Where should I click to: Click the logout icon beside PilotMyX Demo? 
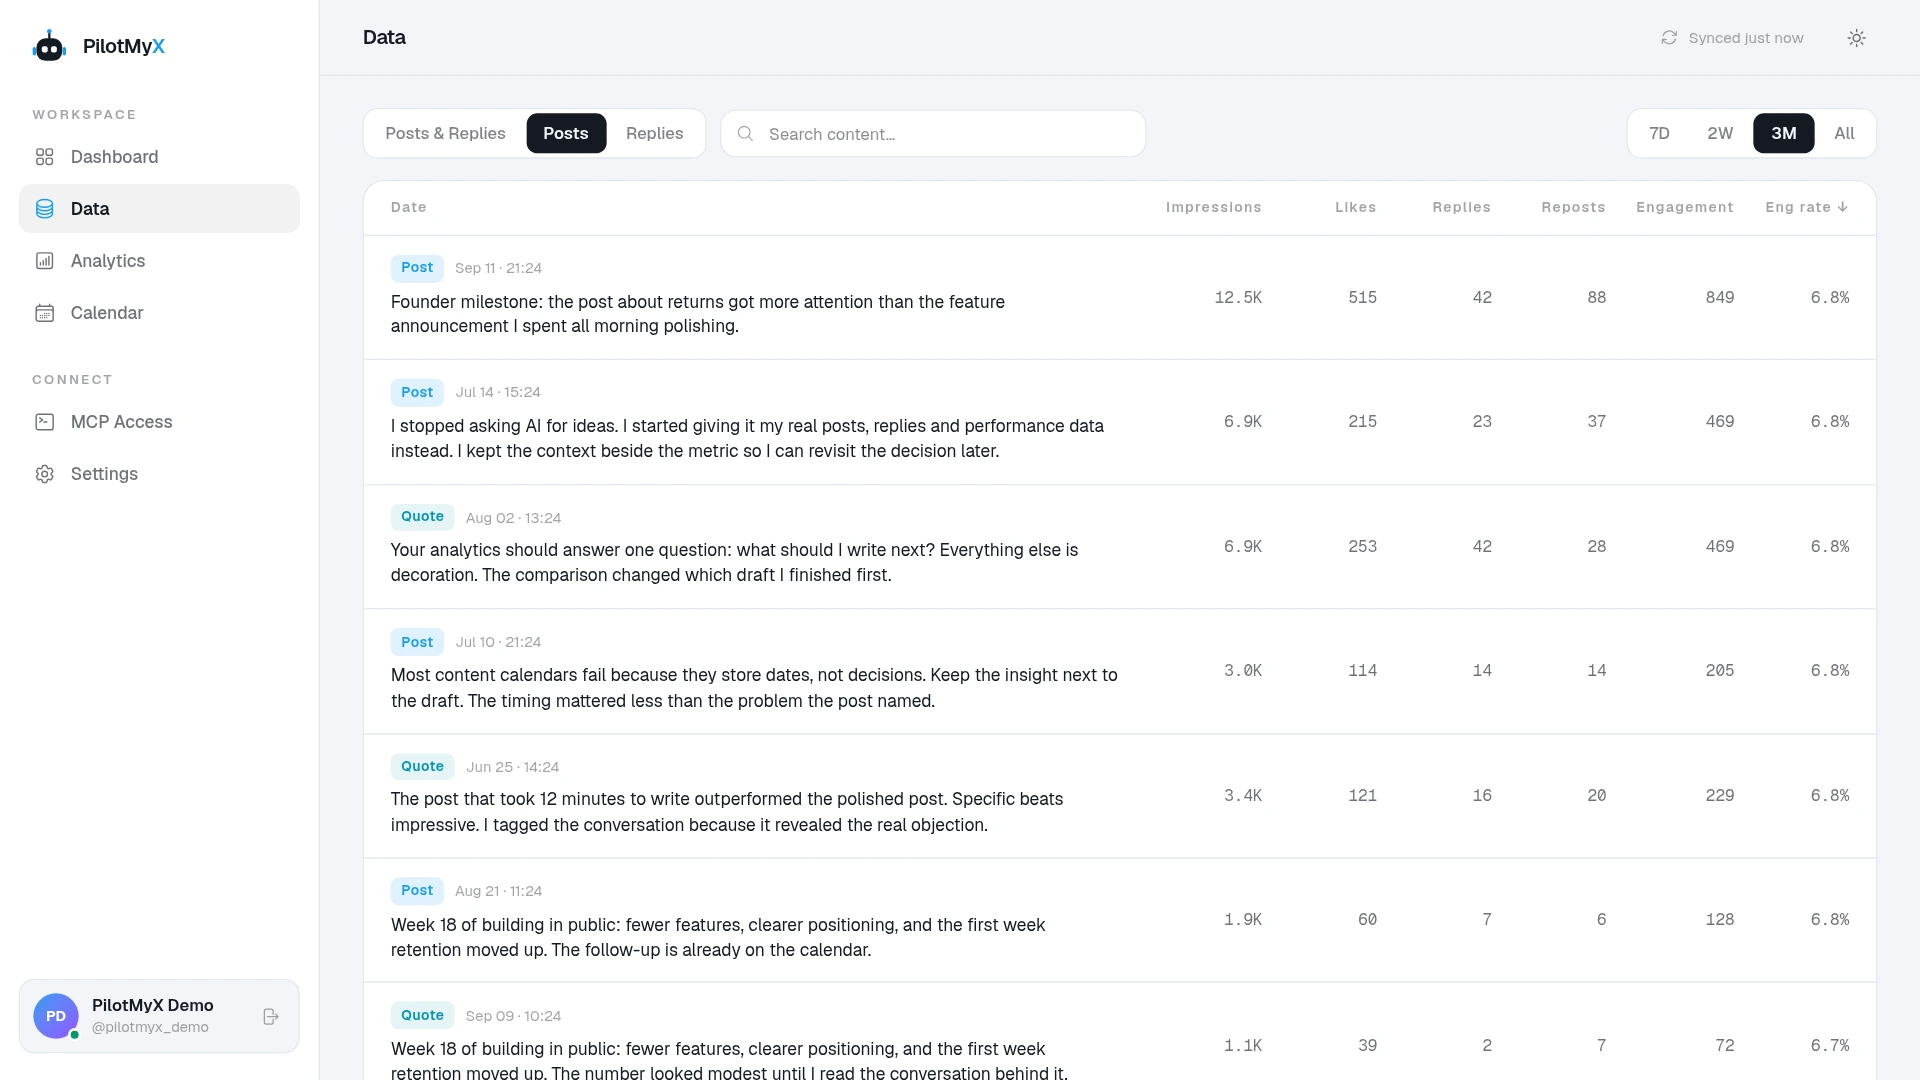click(271, 1017)
